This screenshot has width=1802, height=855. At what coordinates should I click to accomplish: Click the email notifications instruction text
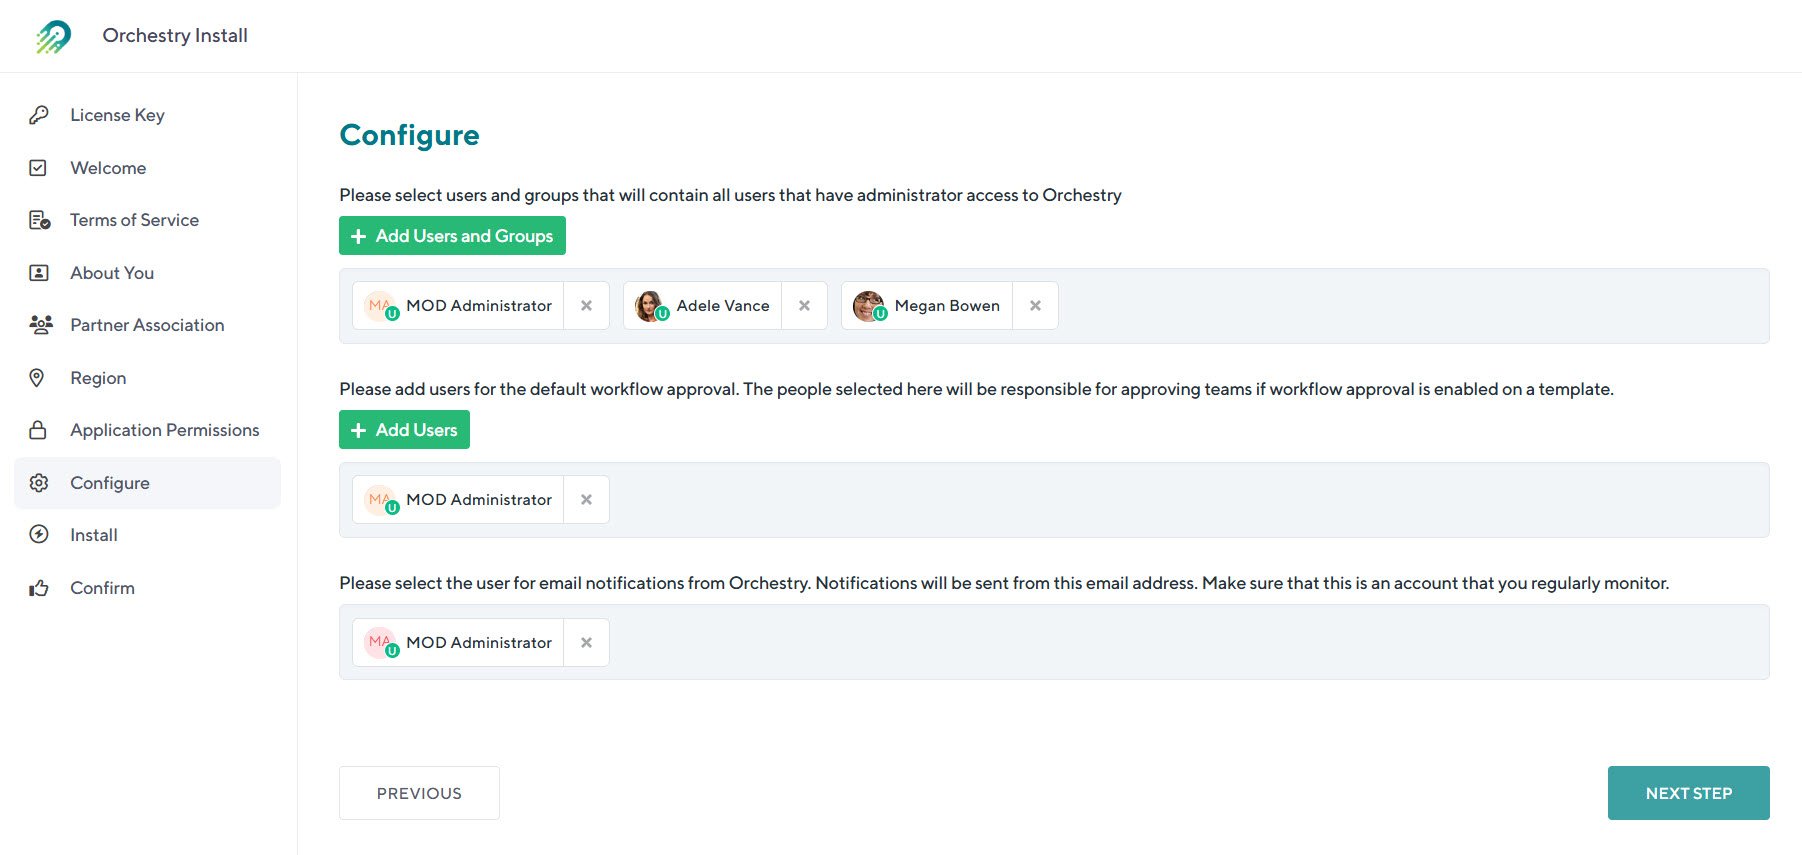tap(1004, 583)
